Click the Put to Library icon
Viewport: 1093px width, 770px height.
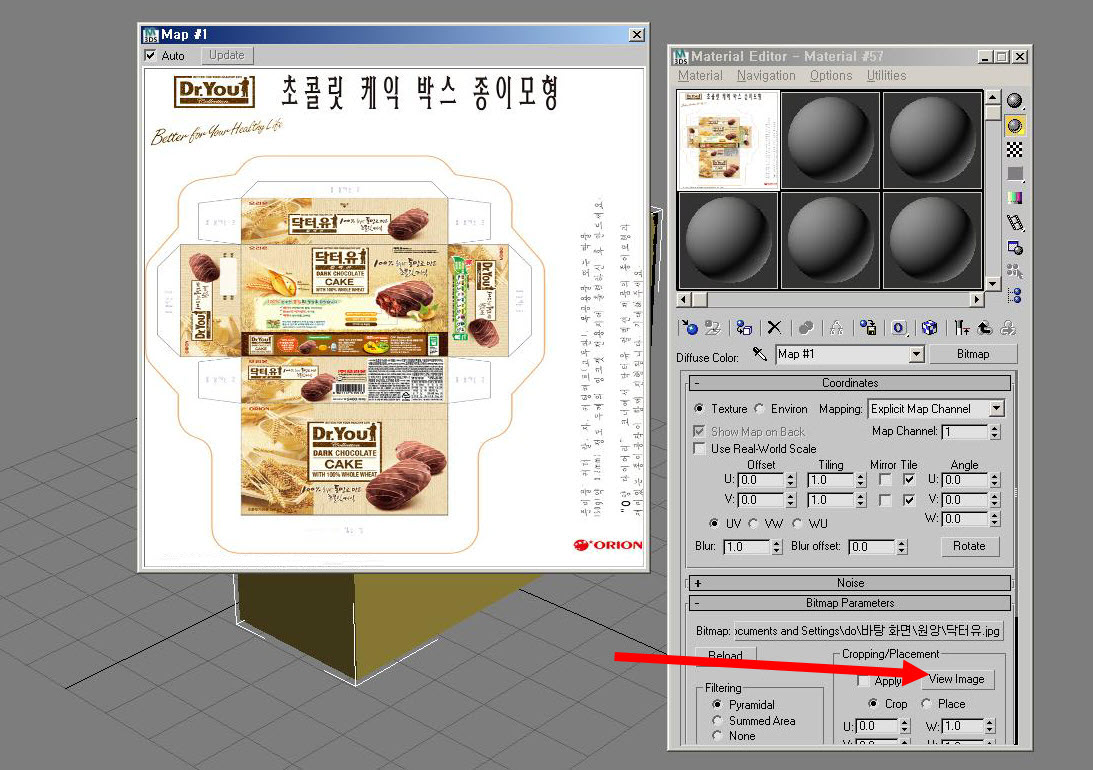(868, 328)
